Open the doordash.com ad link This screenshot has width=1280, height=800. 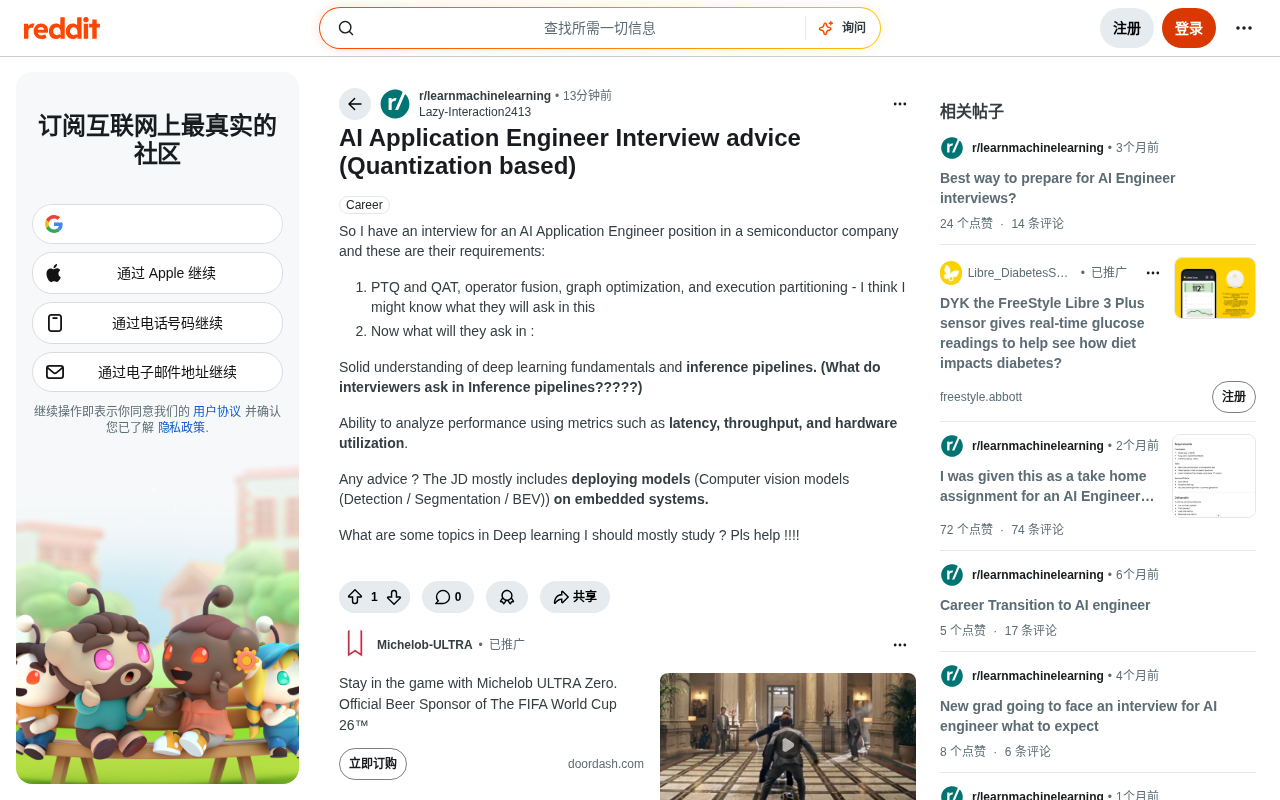(x=606, y=764)
